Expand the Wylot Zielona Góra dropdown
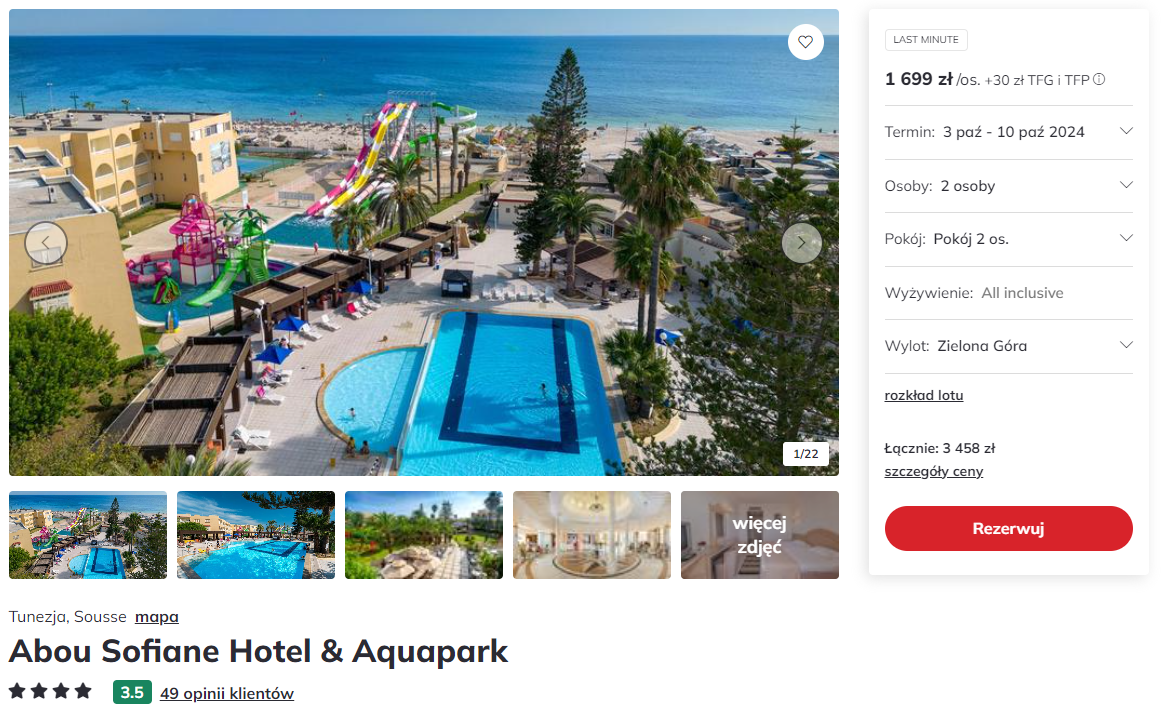 click(x=1008, y=346)
